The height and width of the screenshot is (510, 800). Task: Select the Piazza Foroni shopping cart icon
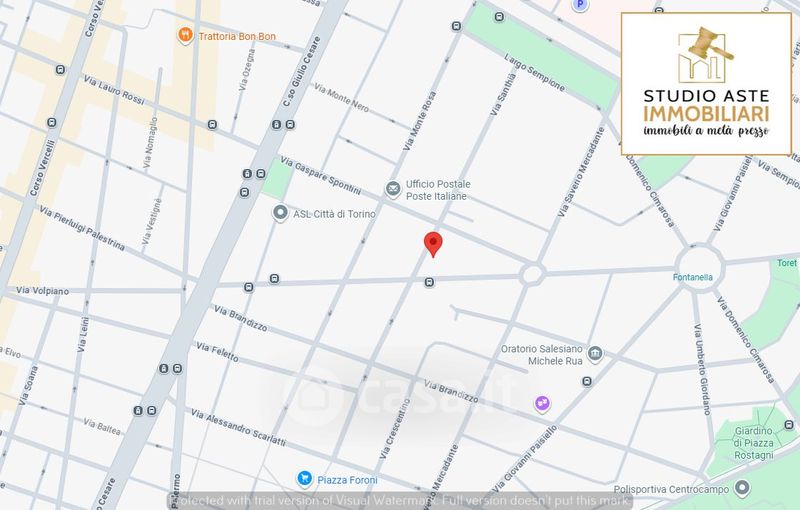click(305, 479)
